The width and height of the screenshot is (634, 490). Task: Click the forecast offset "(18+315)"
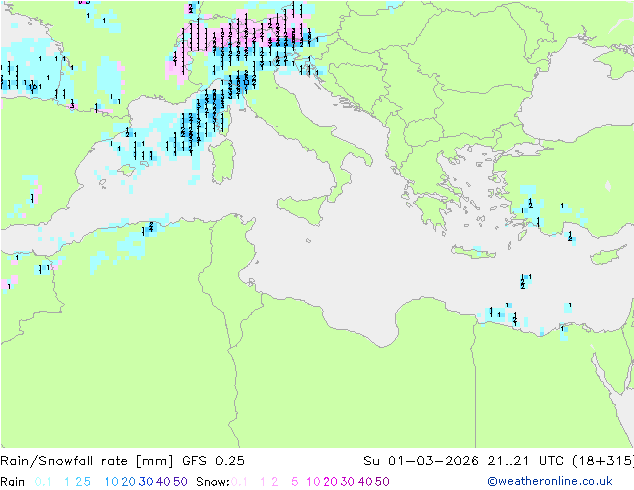pos(603,460)
